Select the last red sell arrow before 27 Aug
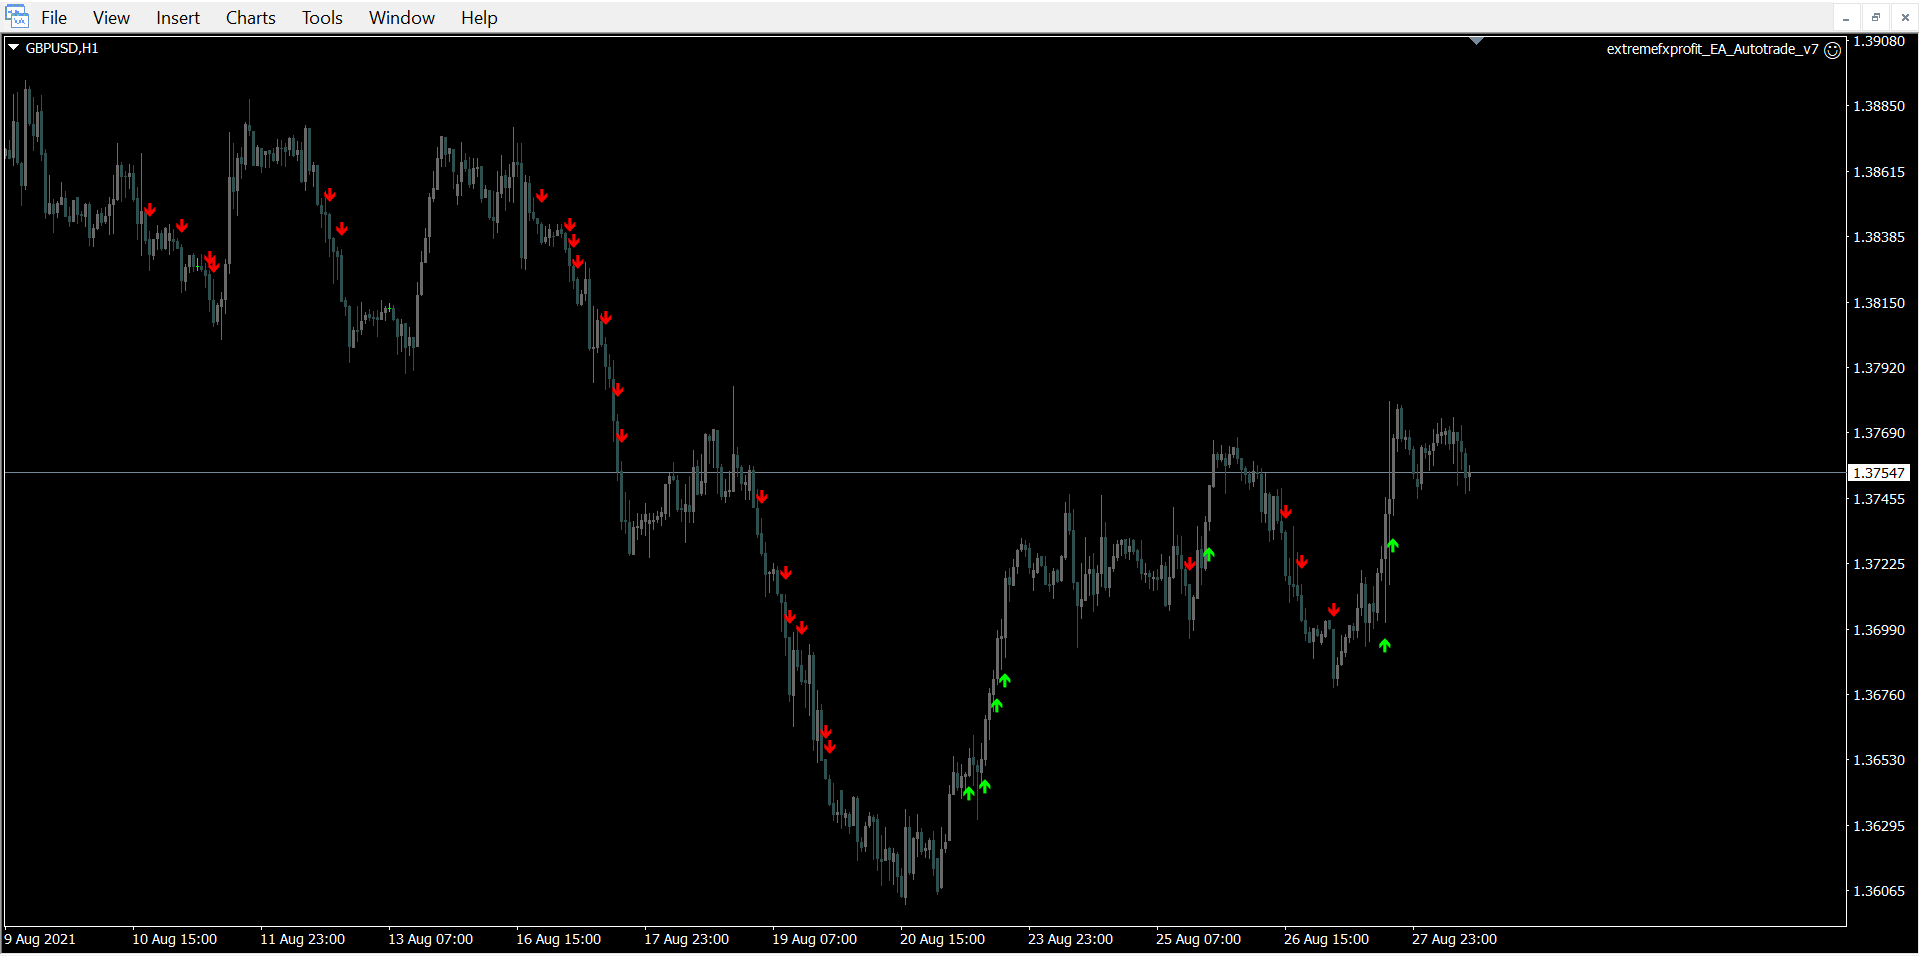This screenshot has width=1920, height=956. (x=1333, y=610)
